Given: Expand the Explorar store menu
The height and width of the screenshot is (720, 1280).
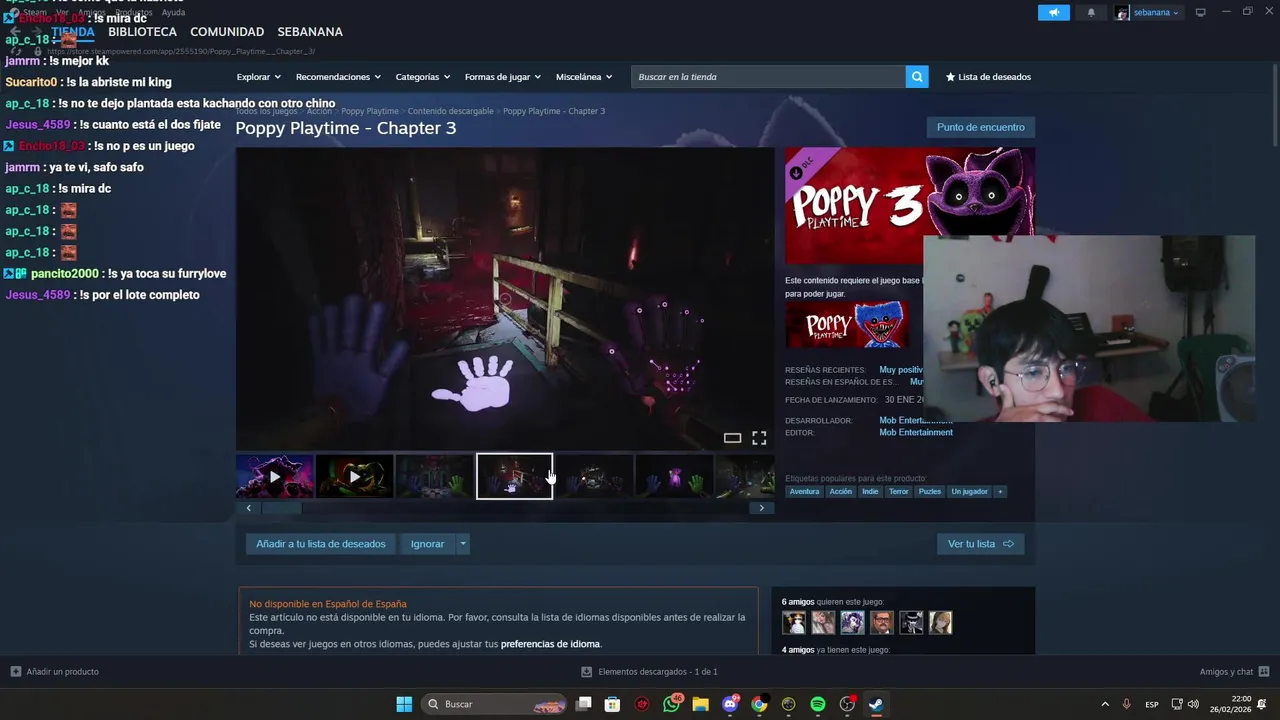Looking at the screenshot, I should tap(258, 77).
